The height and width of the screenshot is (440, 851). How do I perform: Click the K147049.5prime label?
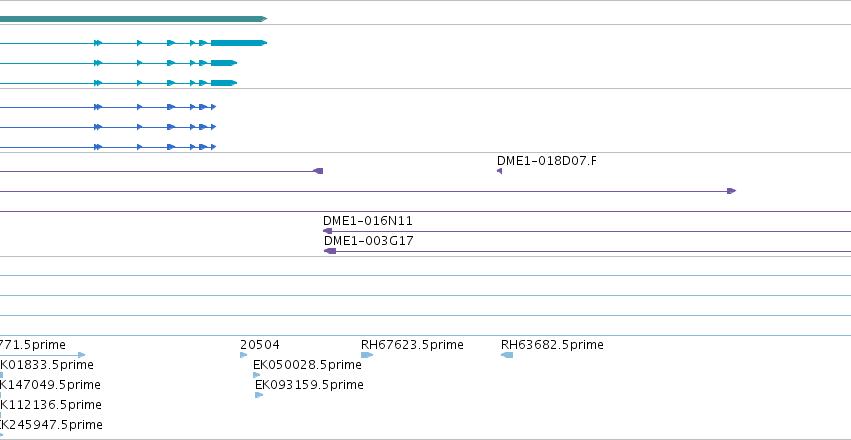50,385
